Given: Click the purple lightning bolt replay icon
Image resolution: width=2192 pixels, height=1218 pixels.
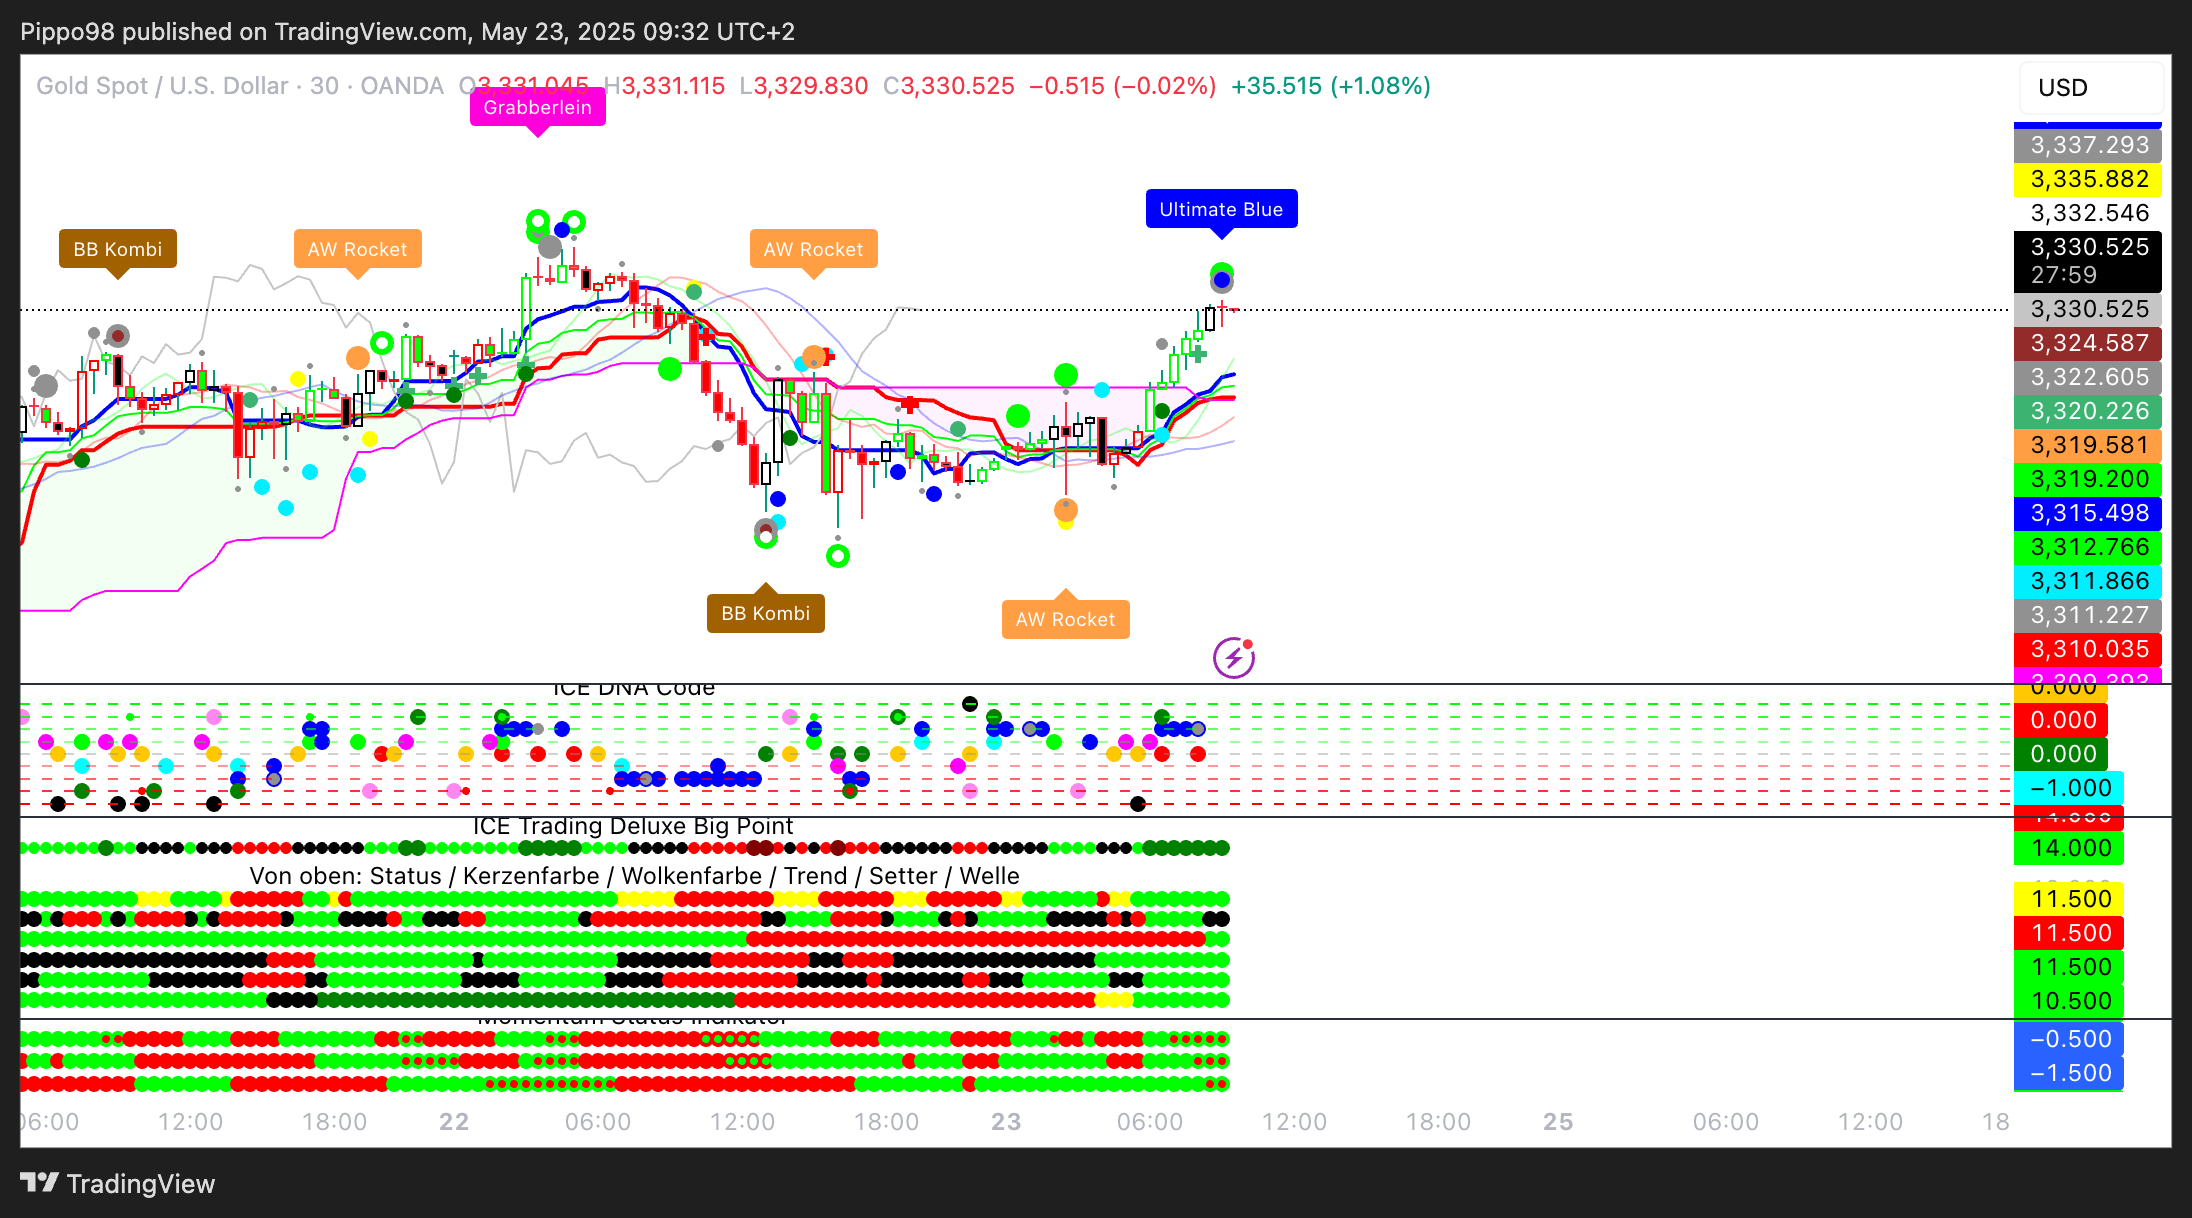Looking at the screenshot, I should 1233,658.
